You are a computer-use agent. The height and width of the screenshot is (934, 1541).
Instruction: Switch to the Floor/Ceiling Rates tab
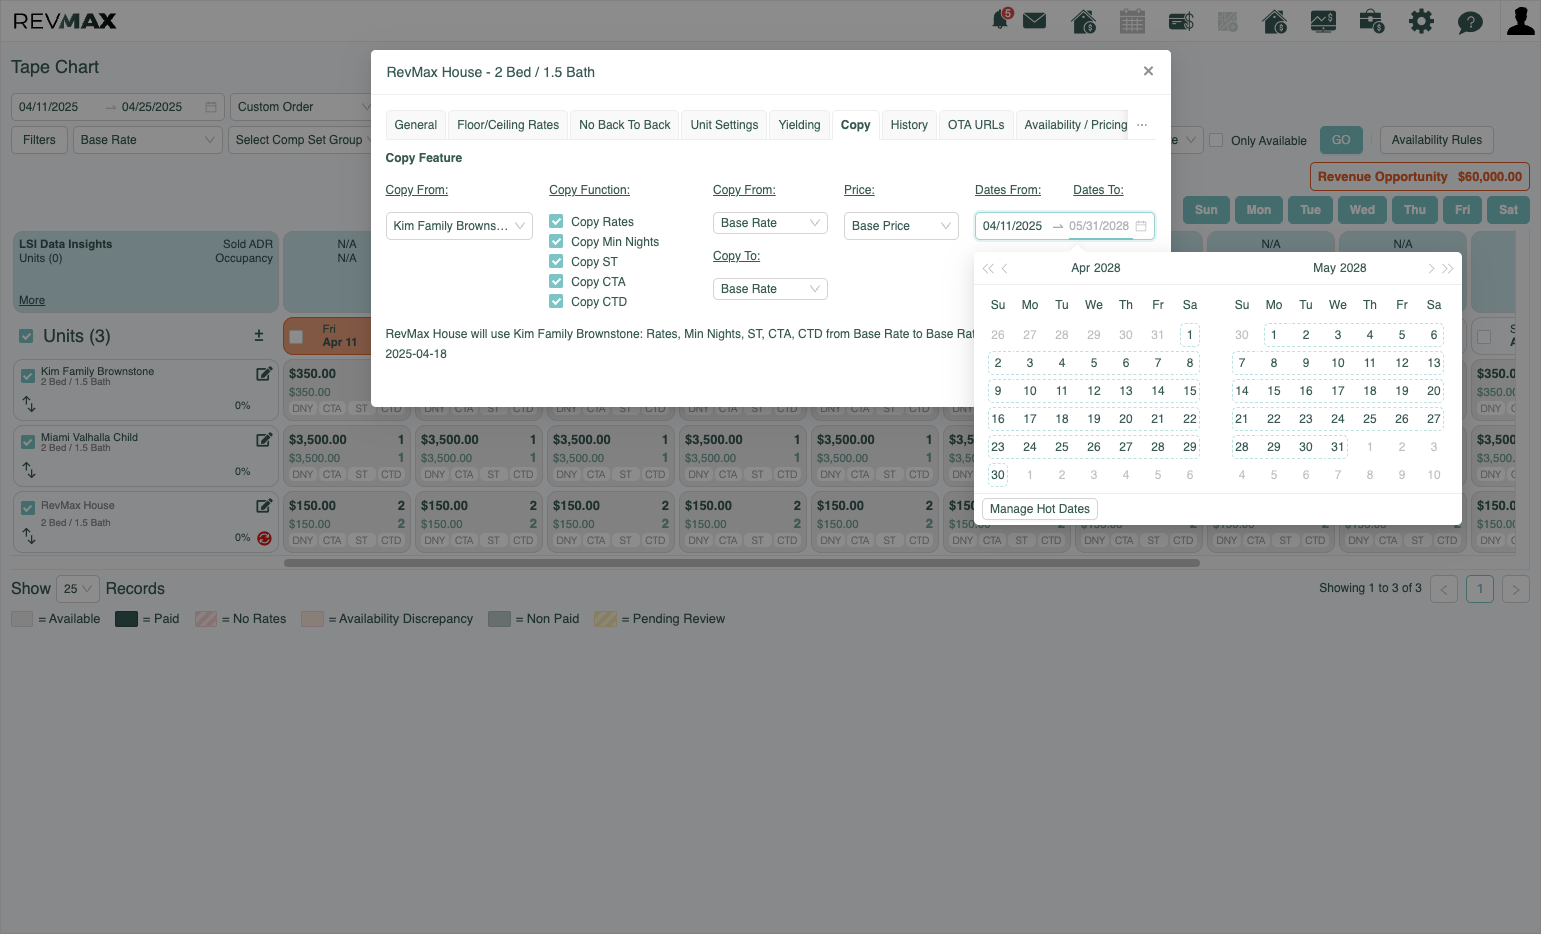[508, 125]
